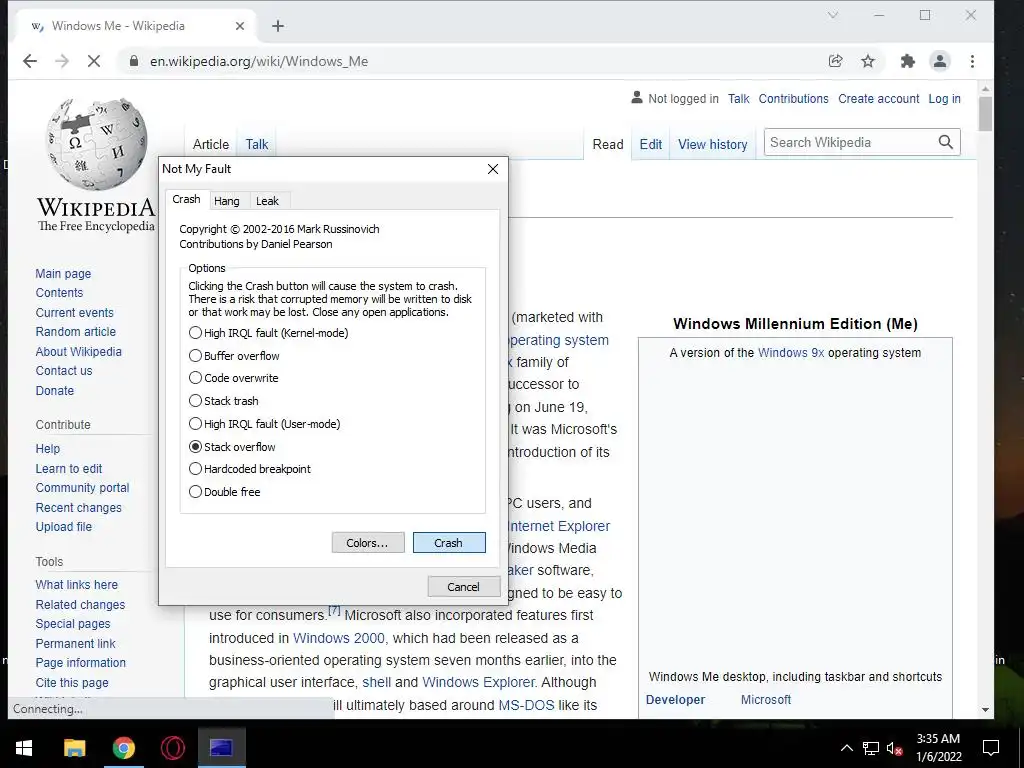1024x768 pixels.
Task: Open the Windows Start menu
Action: tap(24, 748)
